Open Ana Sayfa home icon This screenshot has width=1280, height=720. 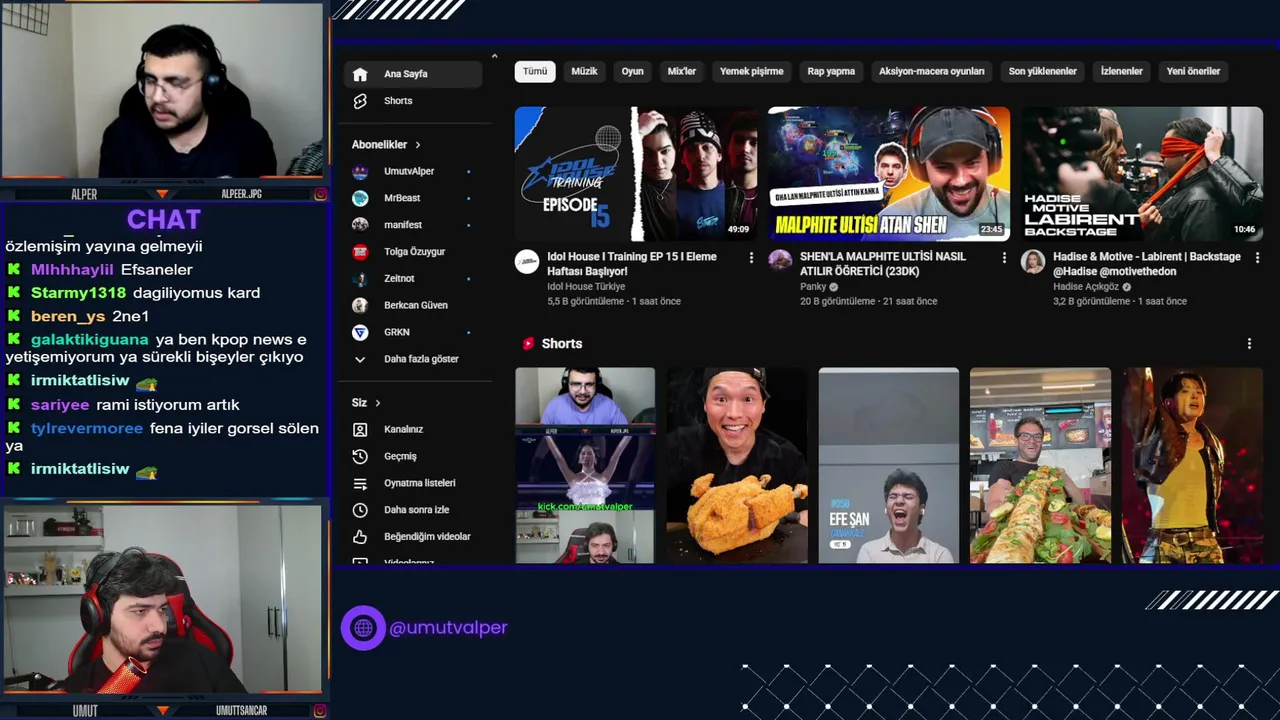[x=360, y=74]
